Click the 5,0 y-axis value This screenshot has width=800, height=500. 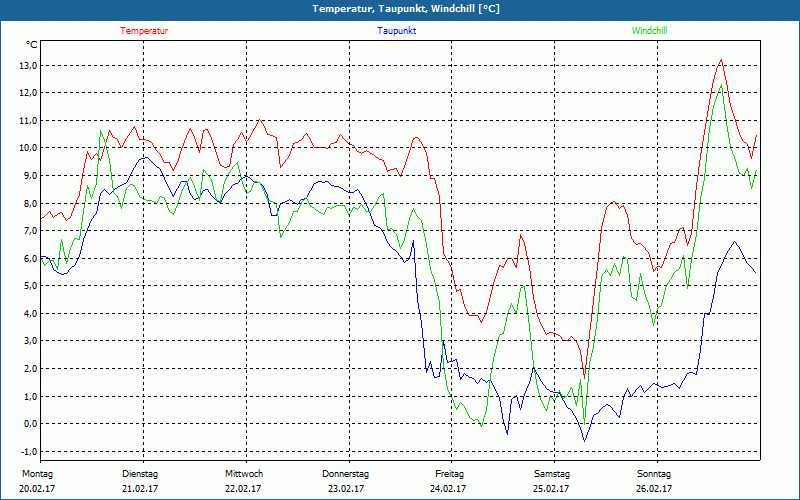click(29, 286)
